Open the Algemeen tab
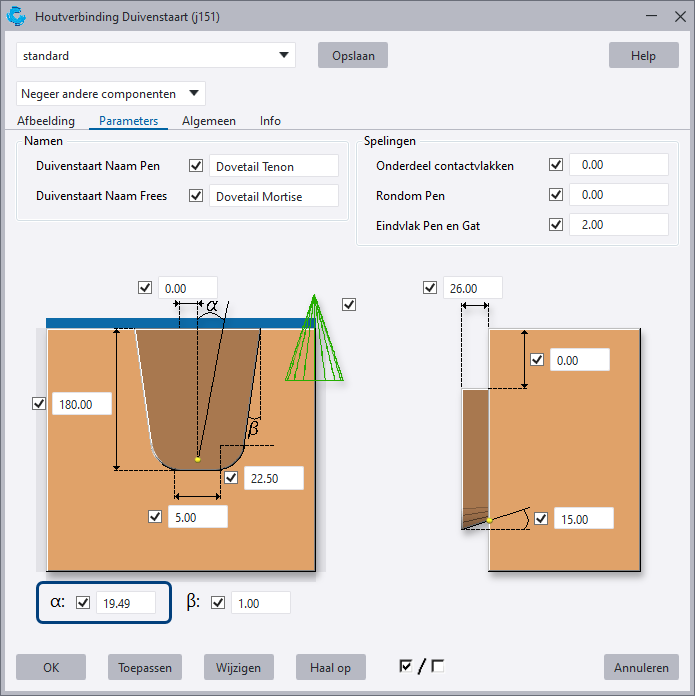The height and width of the screenshot is (696, 695). [x=209, y=121]
